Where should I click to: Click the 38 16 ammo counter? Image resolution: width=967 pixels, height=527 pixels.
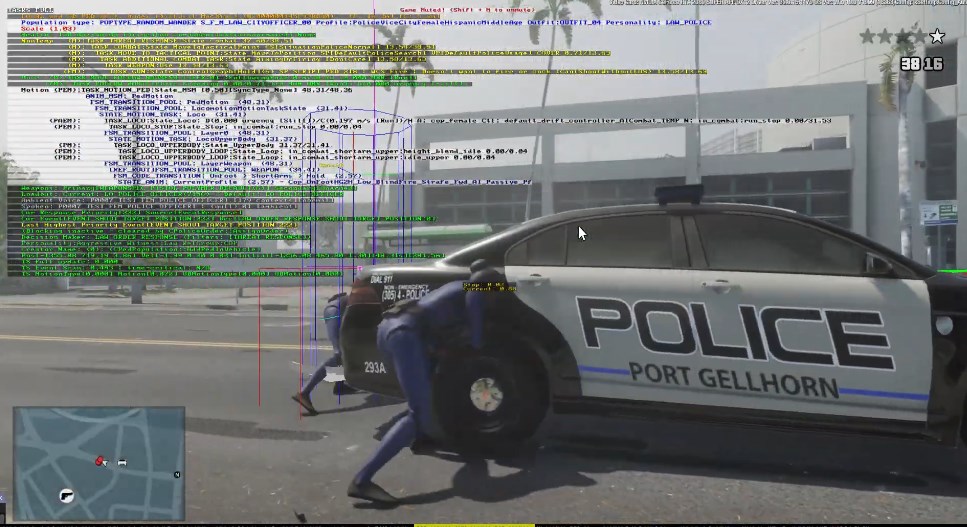point(921,63)
